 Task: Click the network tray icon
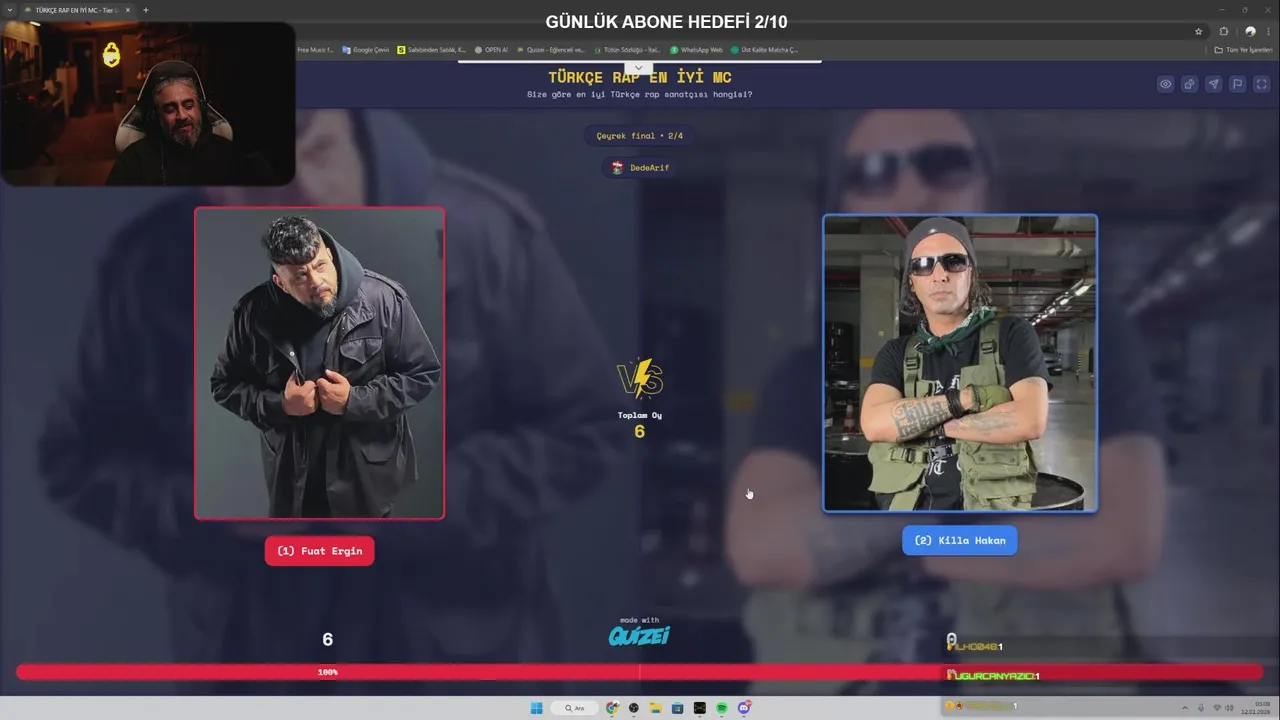(1216, 708)
